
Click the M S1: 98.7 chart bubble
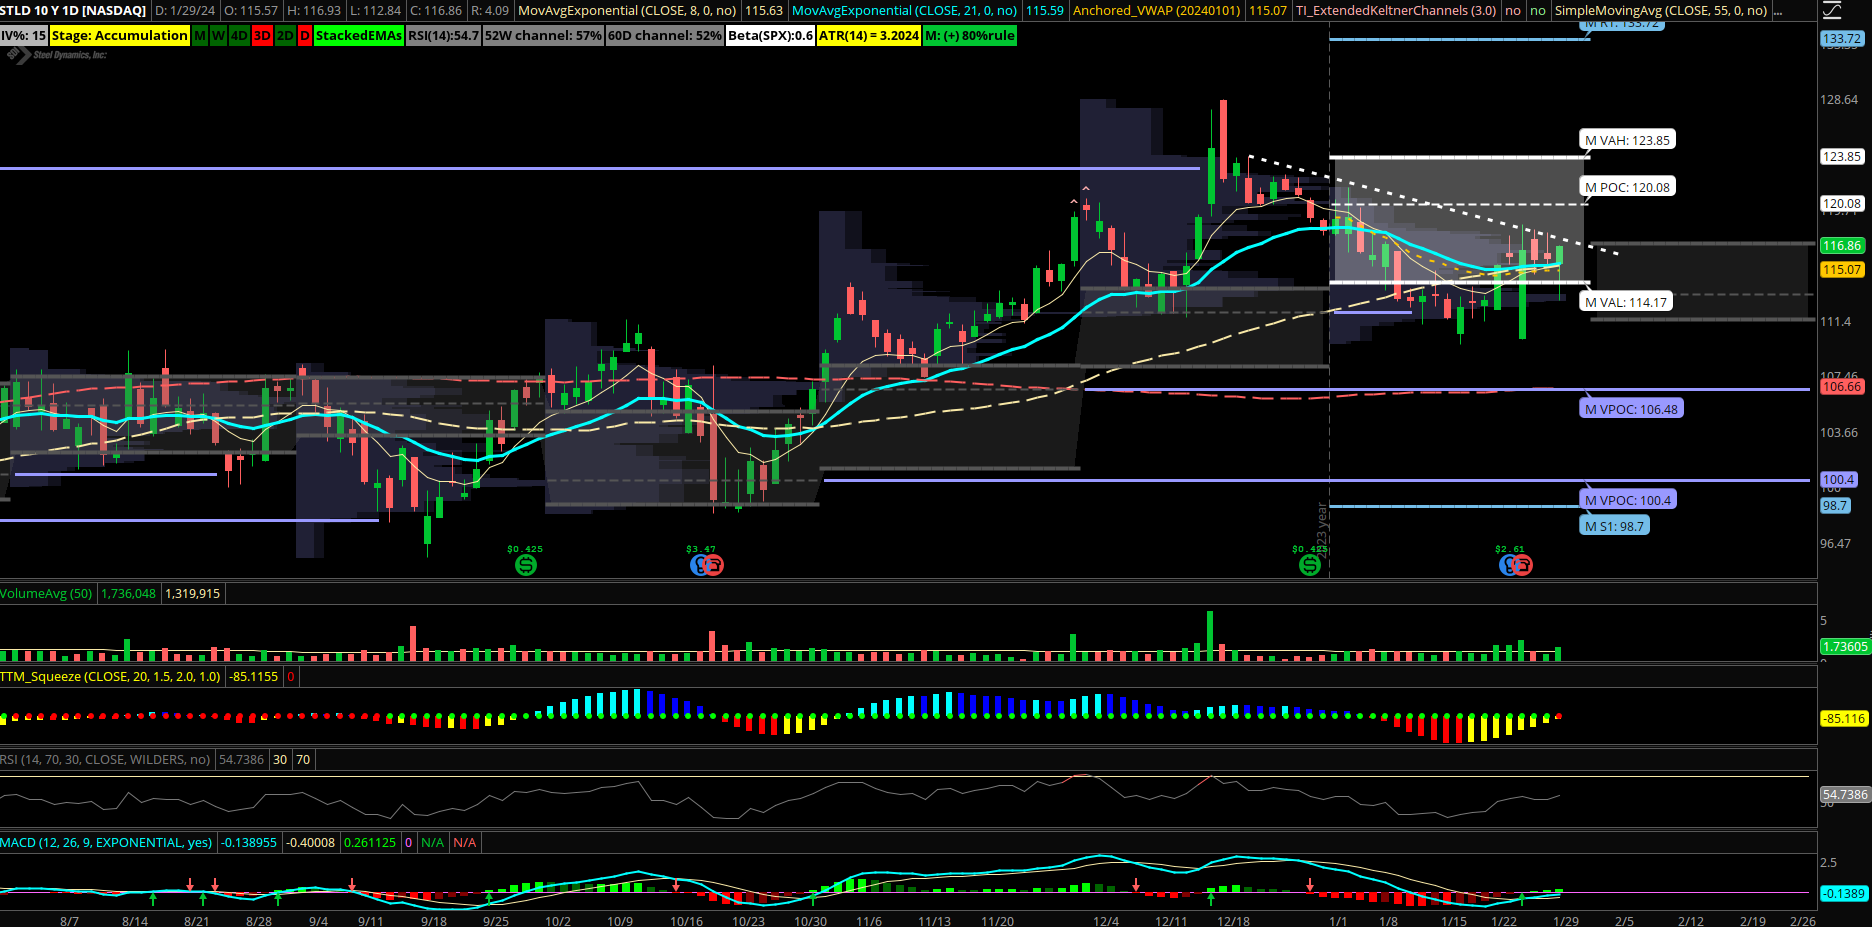click(1614, 526)
